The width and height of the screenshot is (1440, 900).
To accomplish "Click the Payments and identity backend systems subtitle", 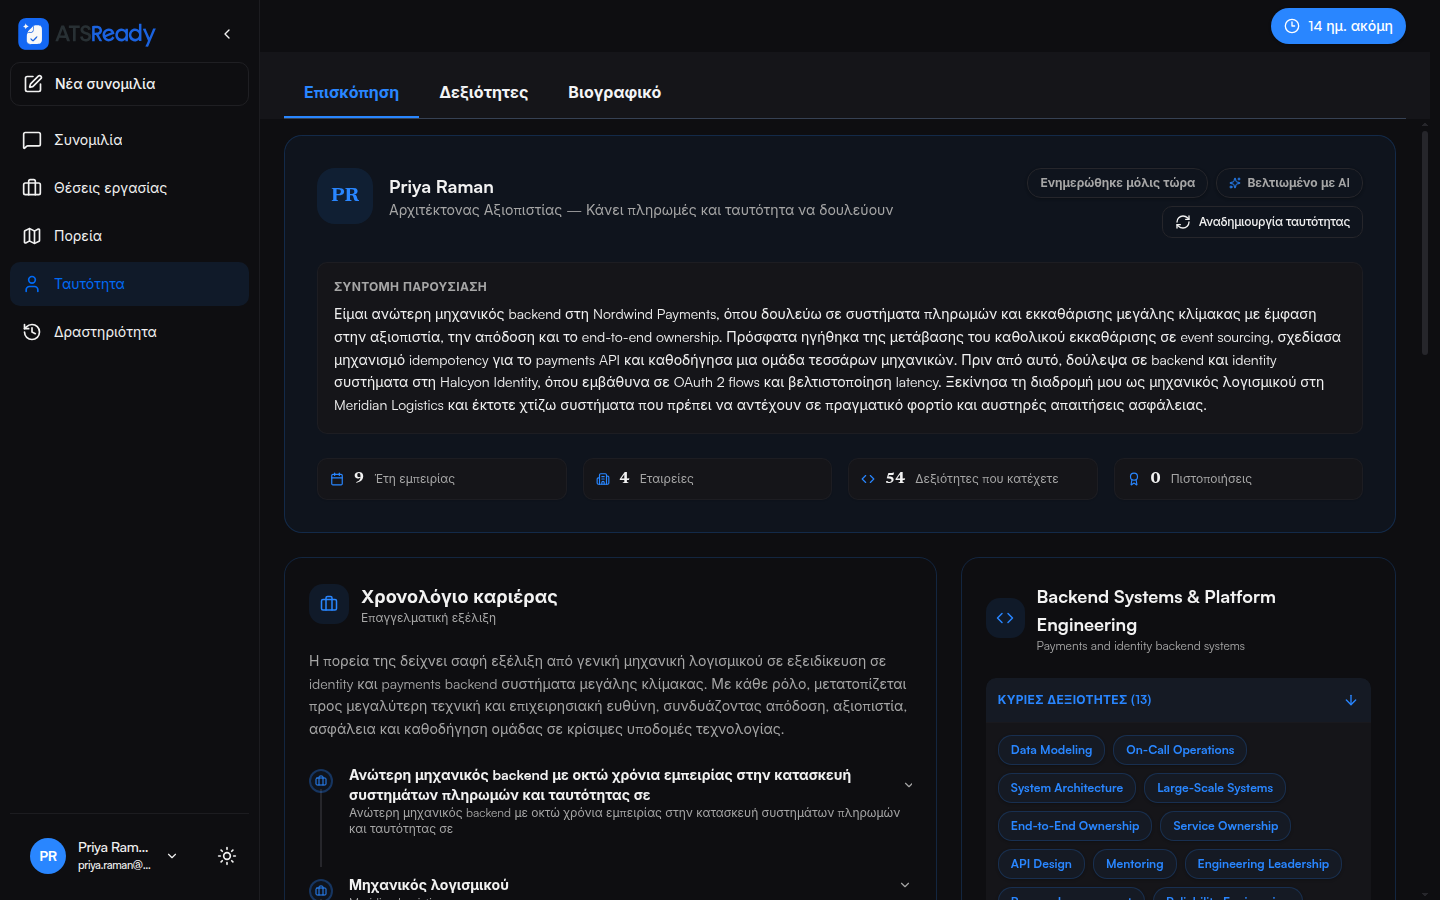I will (x=1141, y=646).
